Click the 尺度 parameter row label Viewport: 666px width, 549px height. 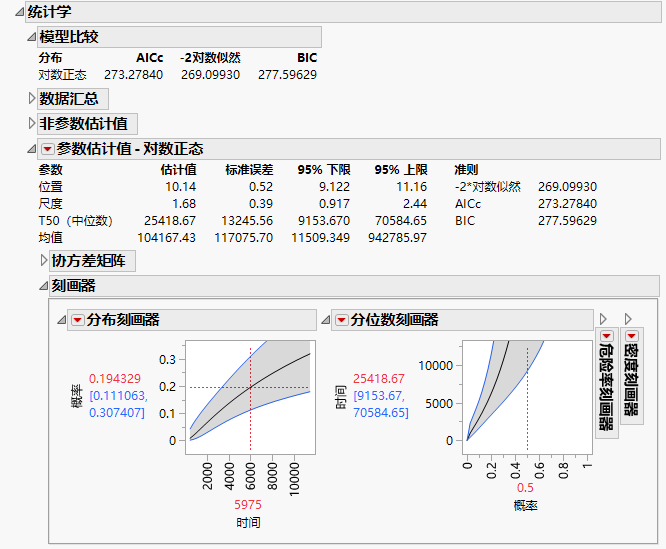(51, 204)
